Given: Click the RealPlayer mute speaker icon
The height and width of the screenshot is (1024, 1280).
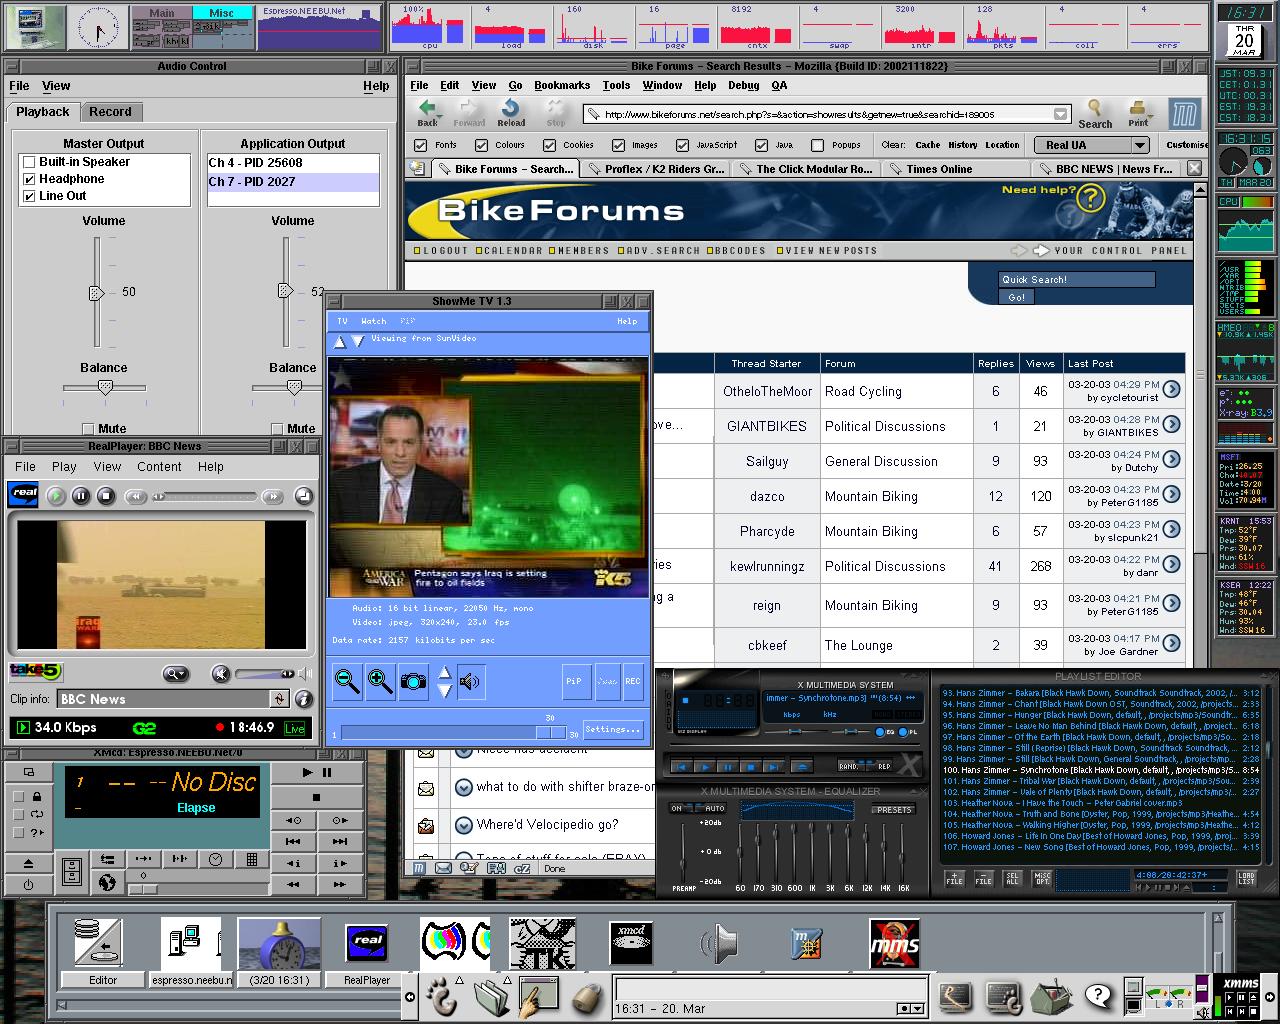Looking at the screenshot, I should coord(221,674).
